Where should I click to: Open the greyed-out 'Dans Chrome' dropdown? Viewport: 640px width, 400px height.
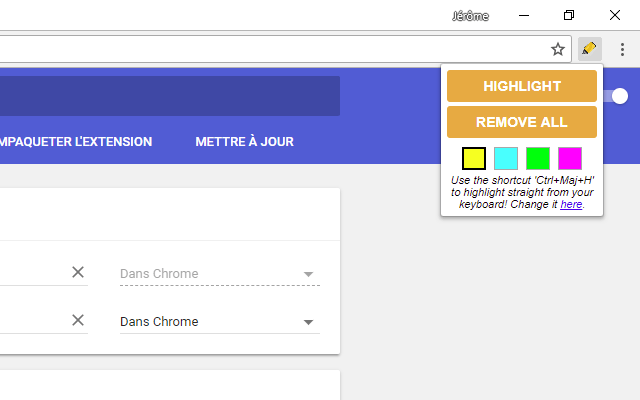point(220,273)
